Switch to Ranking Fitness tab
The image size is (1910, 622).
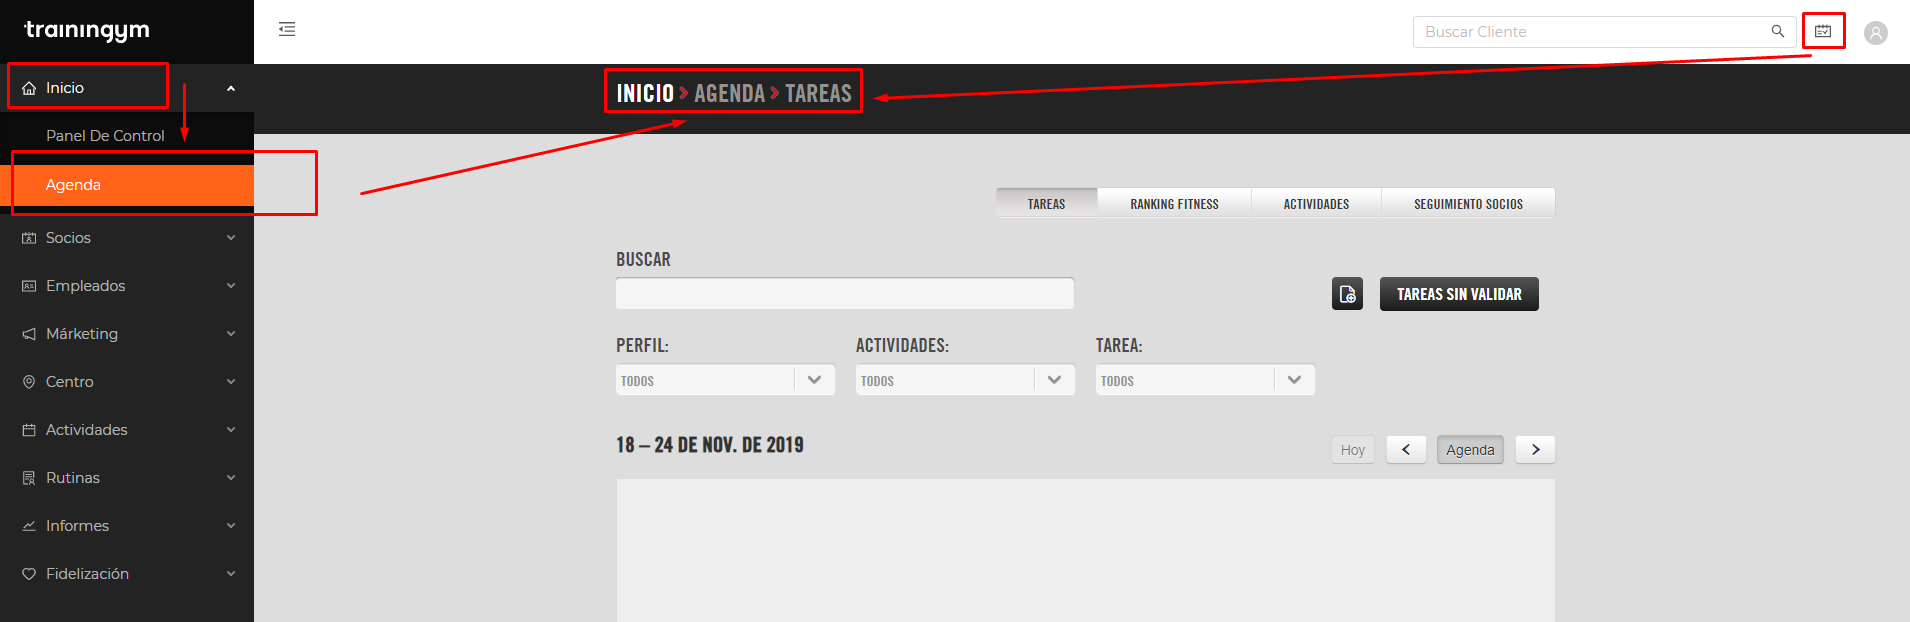[x=1175, y=203]
